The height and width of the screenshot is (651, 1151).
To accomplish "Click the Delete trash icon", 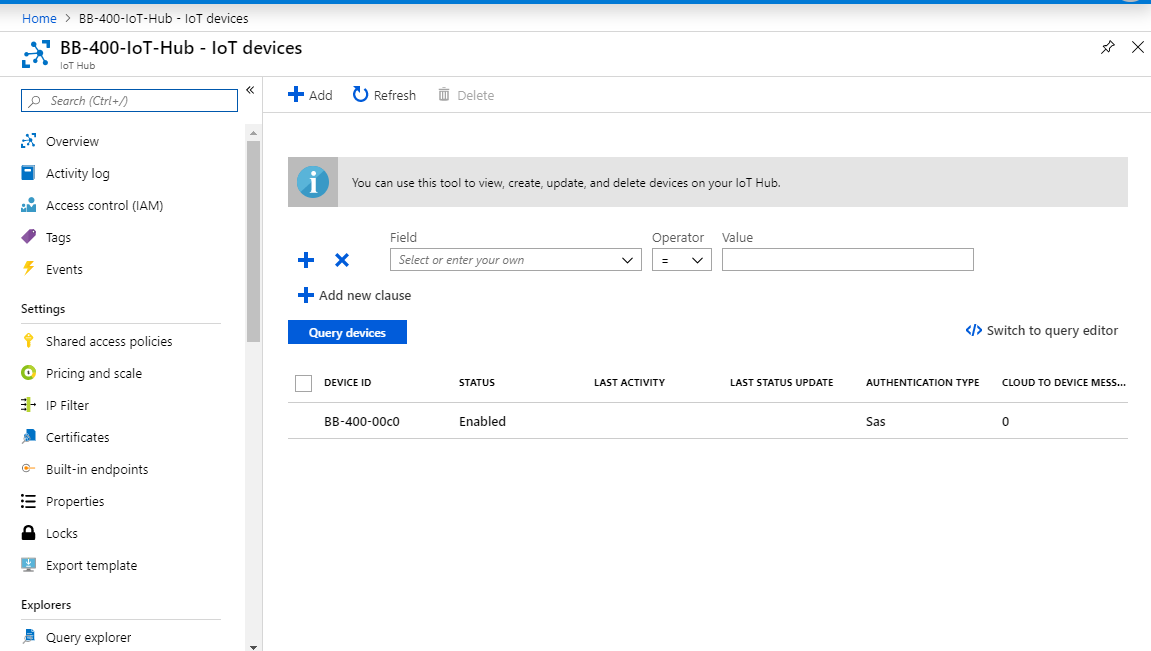I will coord(444,94).
